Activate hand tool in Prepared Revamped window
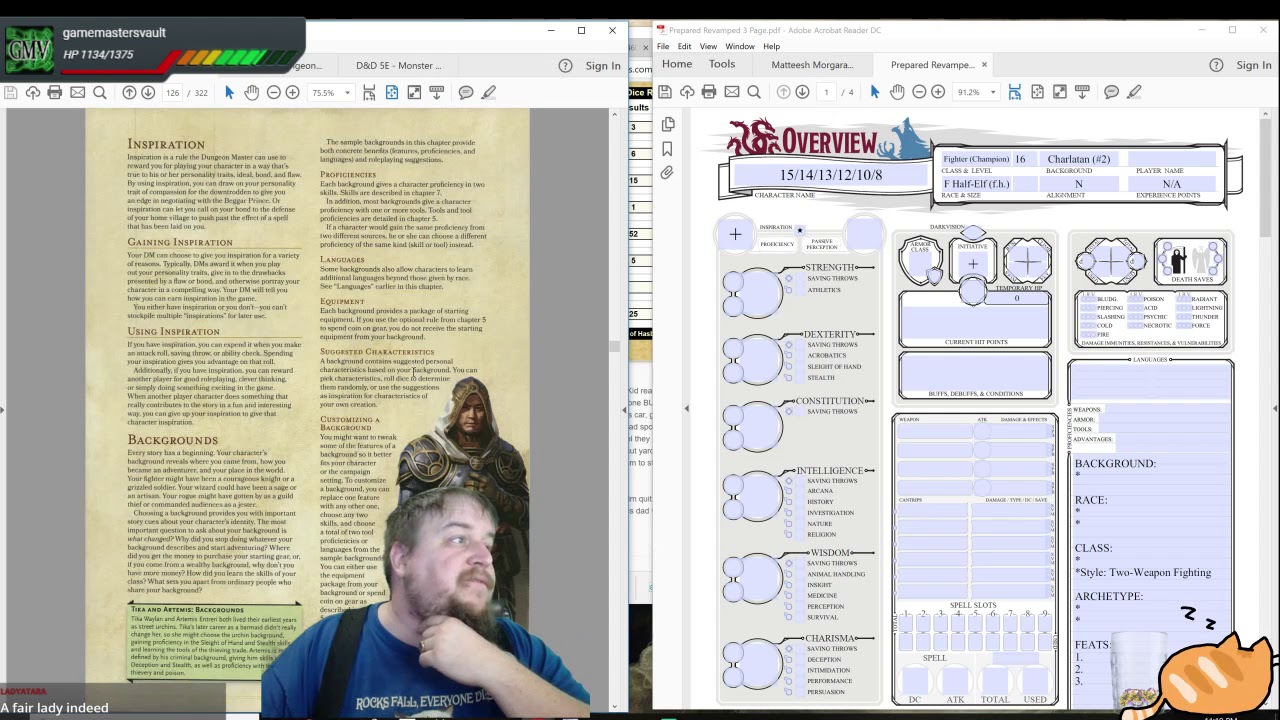 [897, 92]
